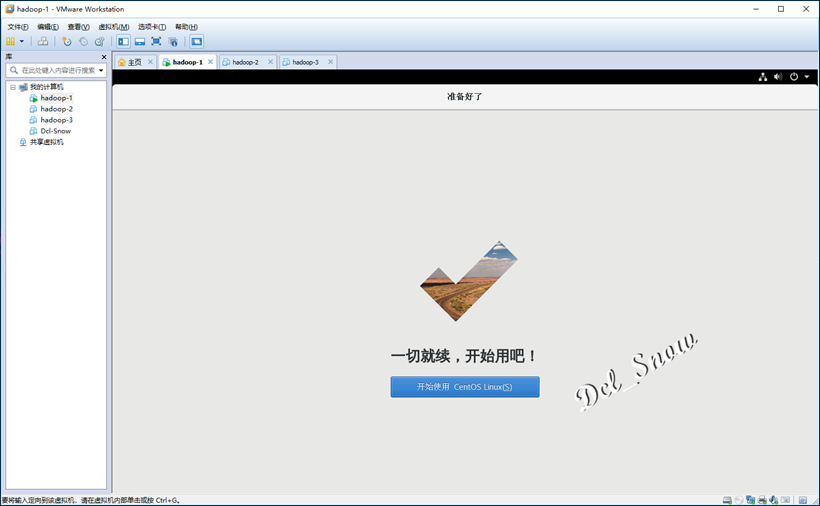The image size is (820, 506).
Task: Click the display device status bar icon
Action: [x=785, y=500]
